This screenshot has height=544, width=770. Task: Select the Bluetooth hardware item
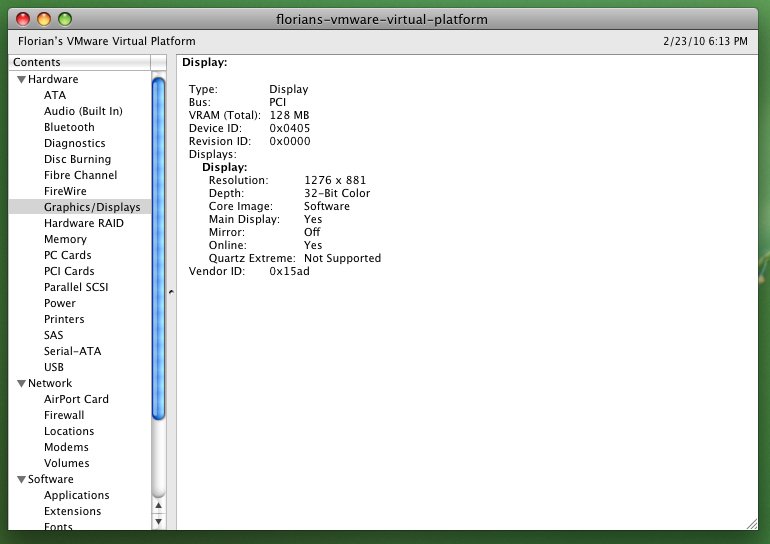click(x=69, y=128)
